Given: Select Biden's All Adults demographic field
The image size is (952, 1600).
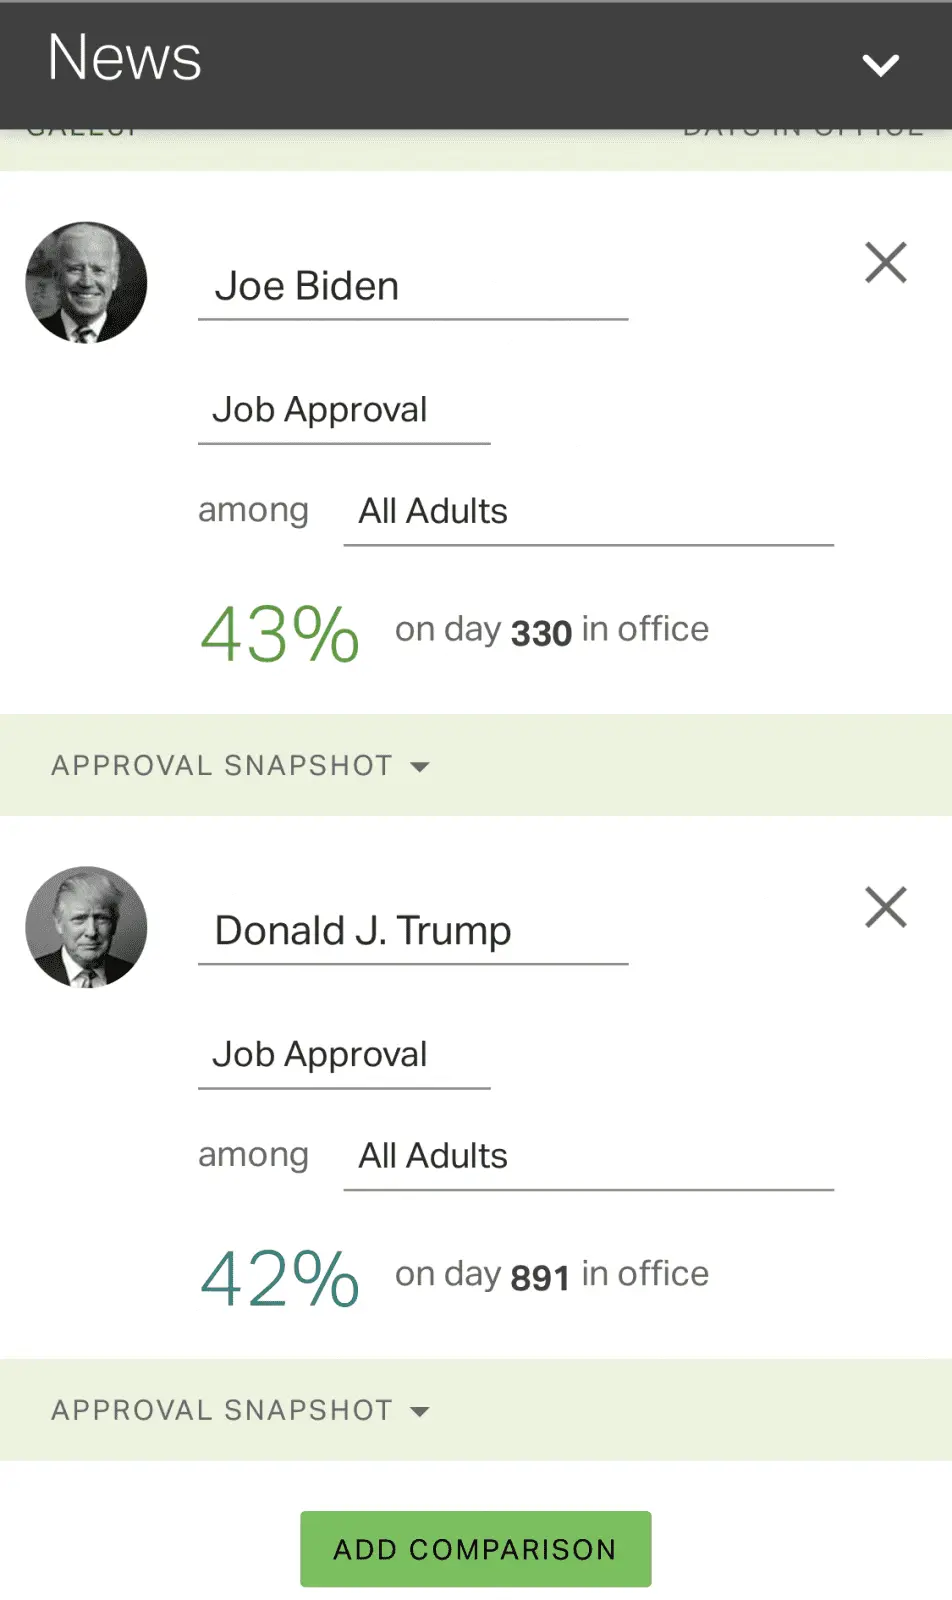Looking at the screenshot, I should pyautogui.click(x=588, y=512).
